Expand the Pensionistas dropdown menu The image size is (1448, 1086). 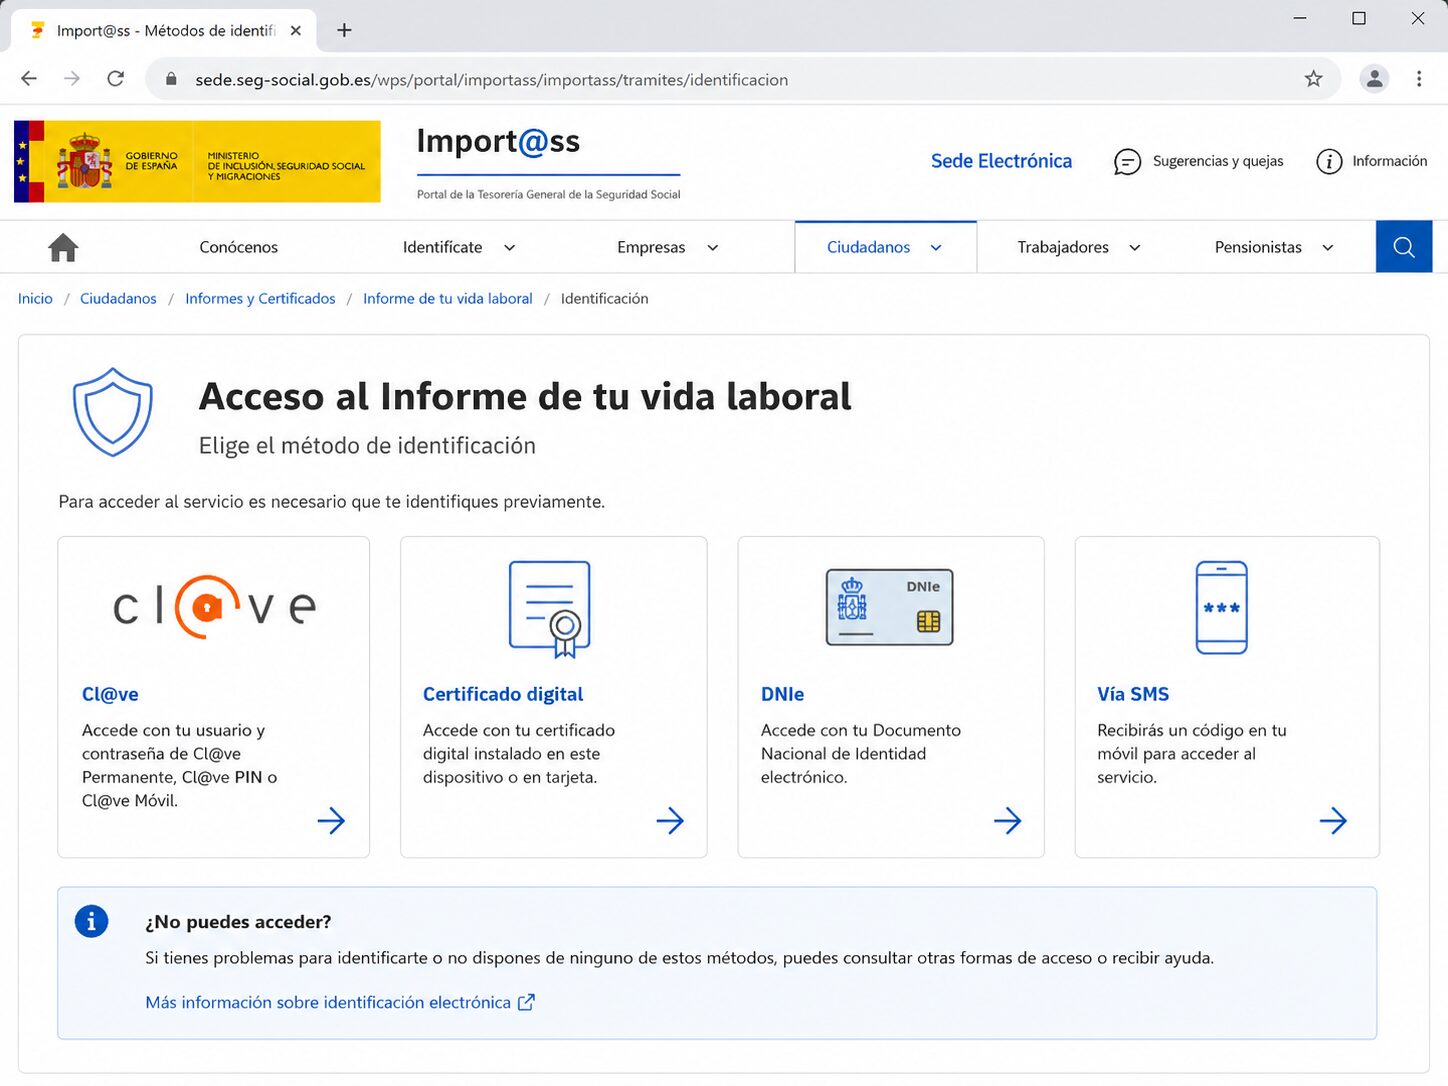[1274, 247]
